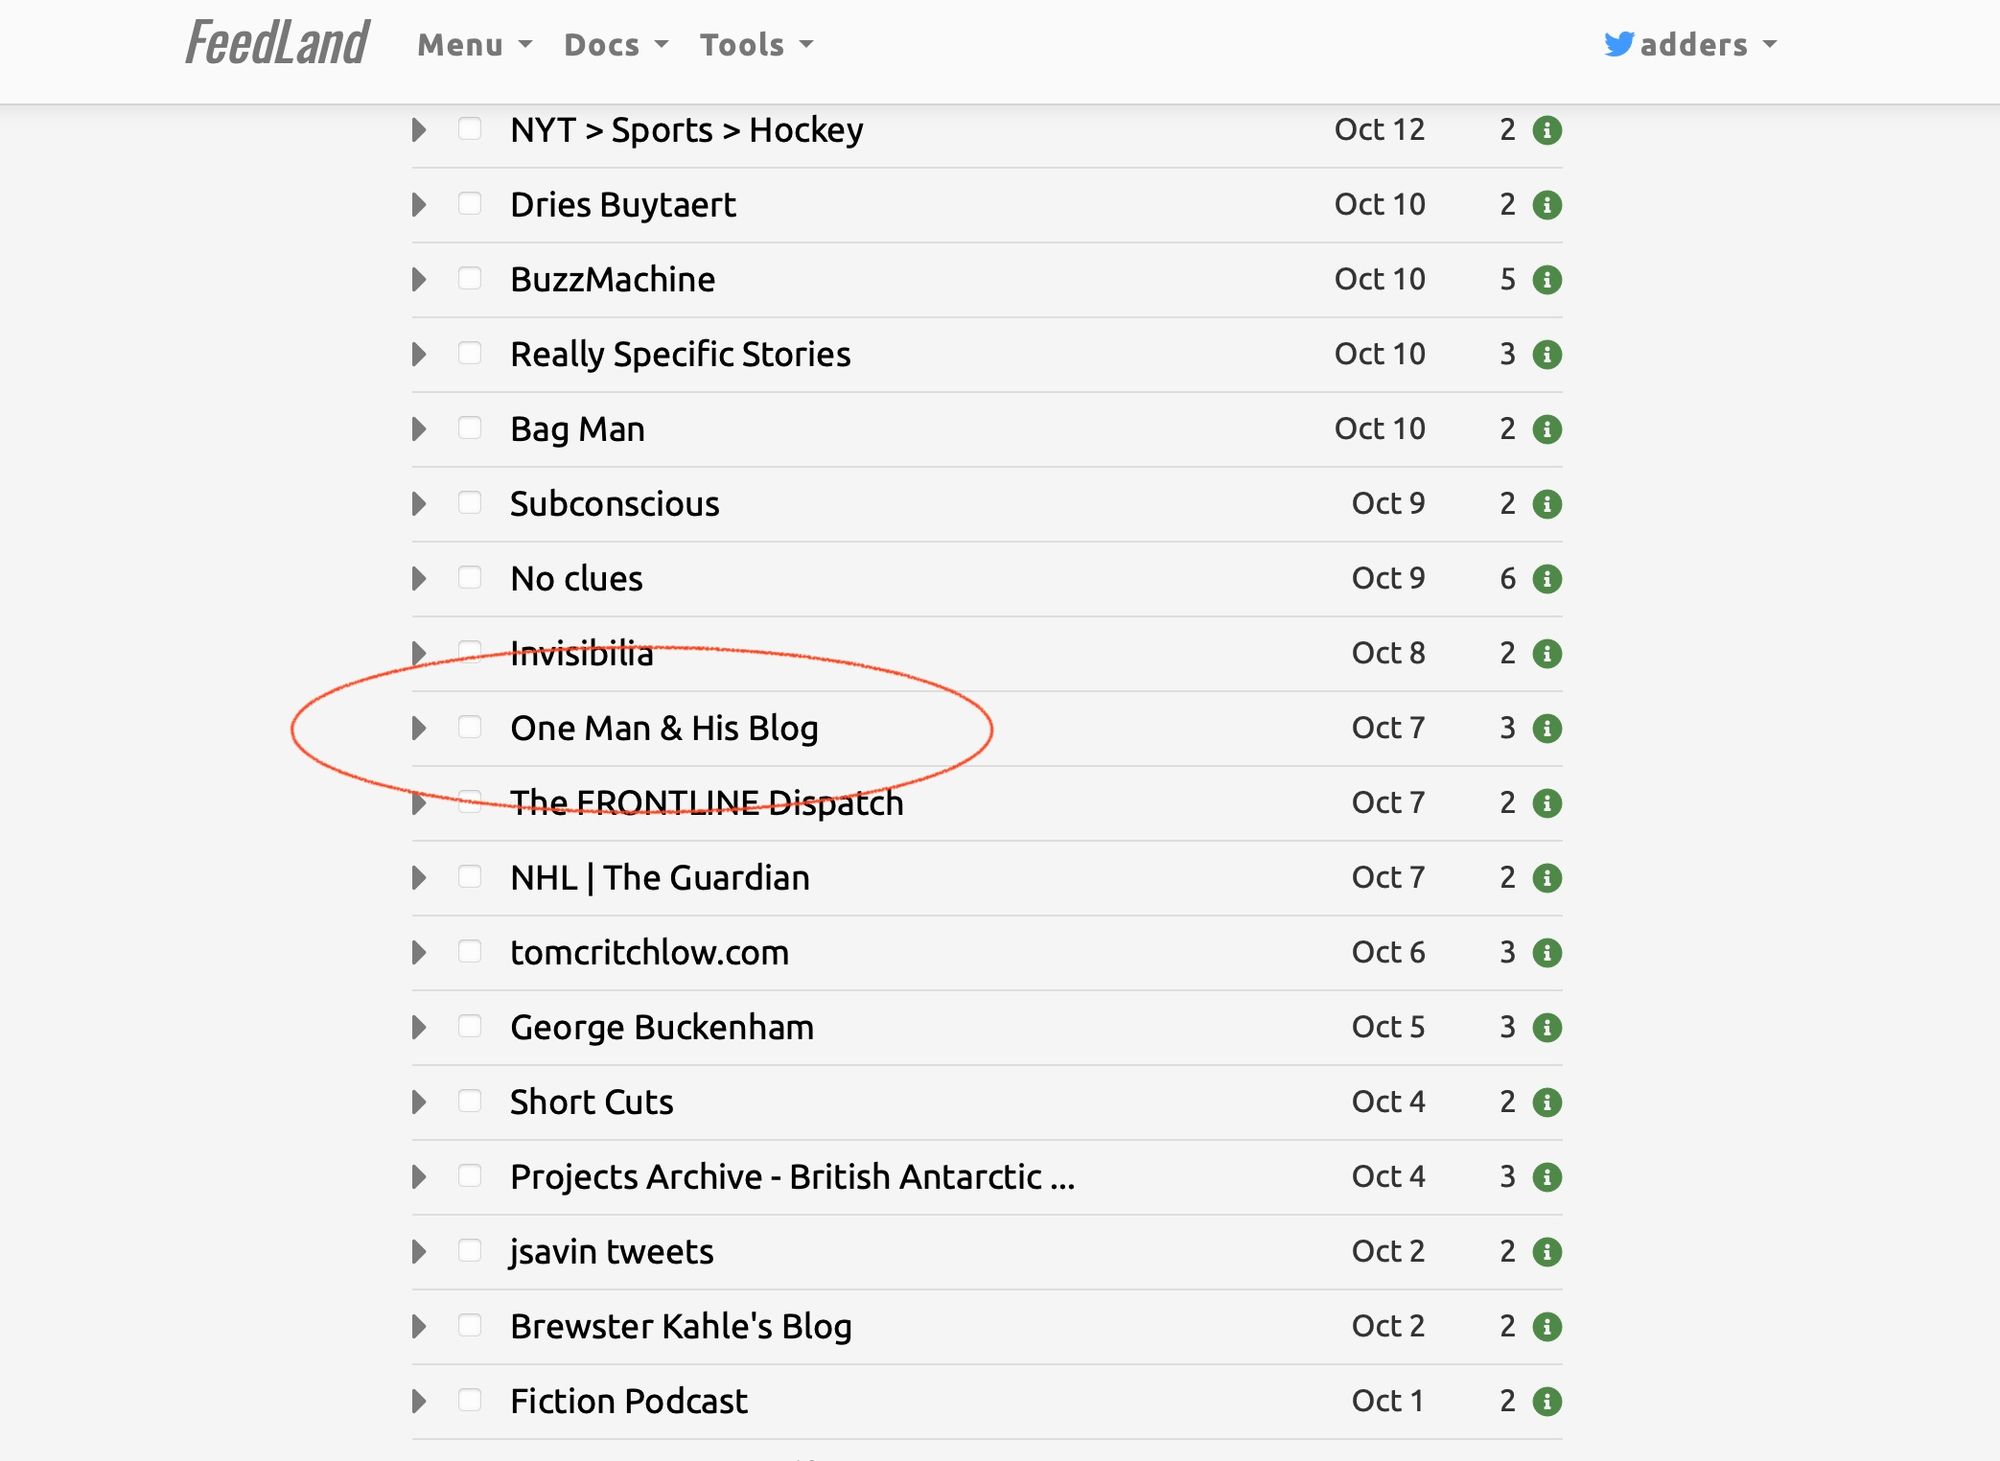This screenshot has height=1461, width=2000.
Task: Tick the checkbox for George Buckenham
Action: tap(469, 1026)
